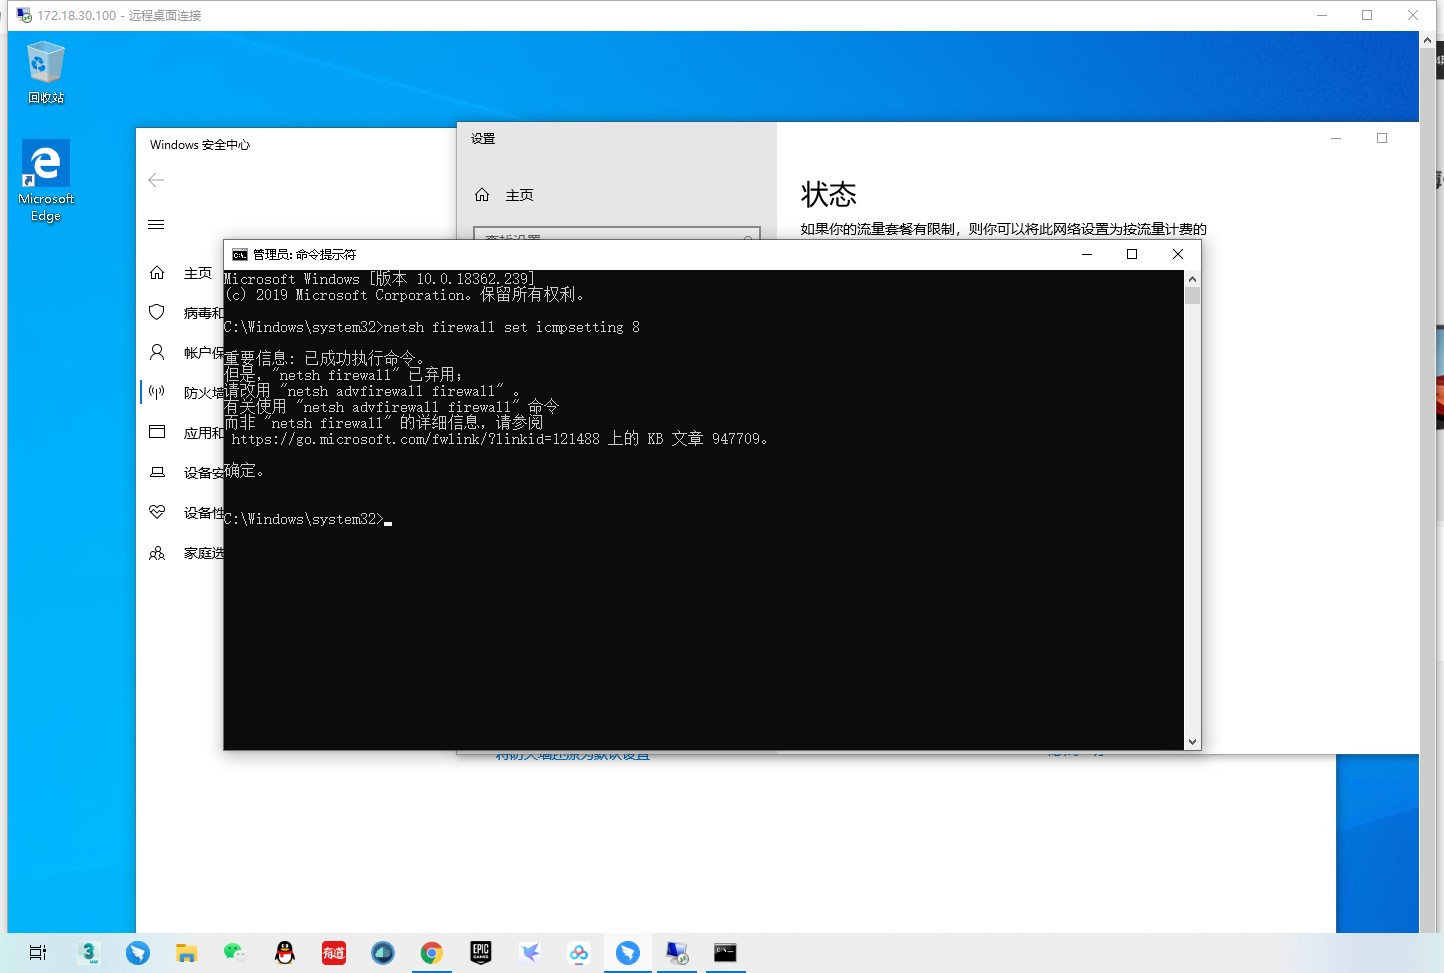The image size is (1444, 973).
Task: Switch to Command Prompt taskbar icon
Action: 725,953
